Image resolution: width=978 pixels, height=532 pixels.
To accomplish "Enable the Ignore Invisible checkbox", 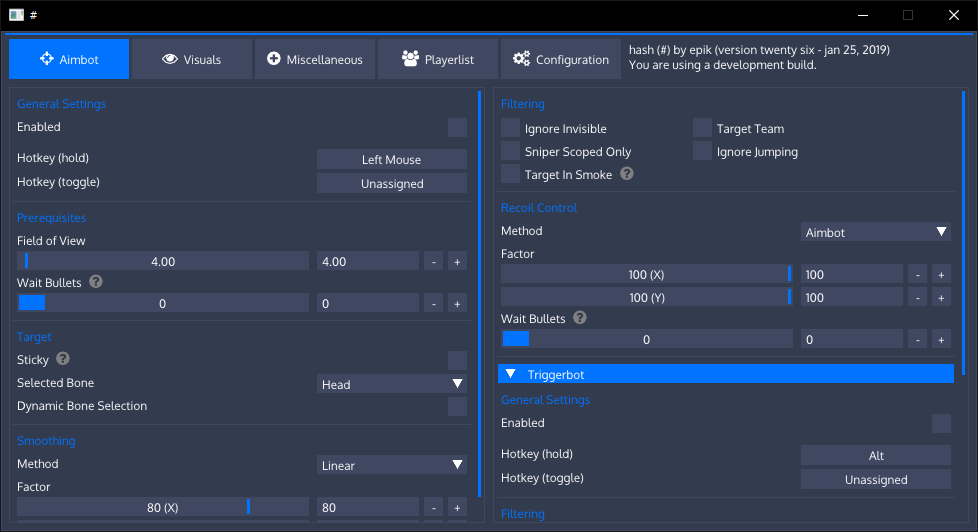I will pos(511,128).
